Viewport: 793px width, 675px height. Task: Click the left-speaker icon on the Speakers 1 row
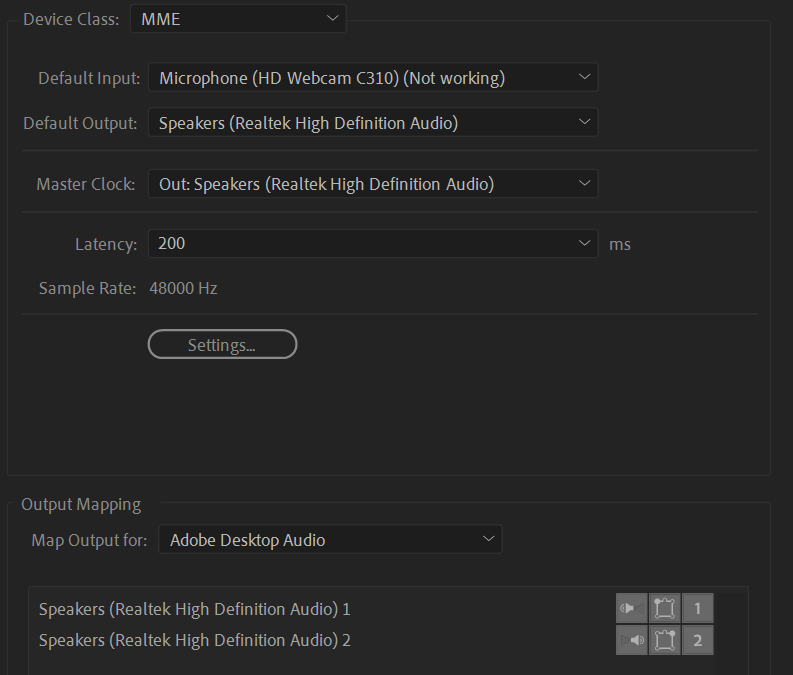coord(632,608)
